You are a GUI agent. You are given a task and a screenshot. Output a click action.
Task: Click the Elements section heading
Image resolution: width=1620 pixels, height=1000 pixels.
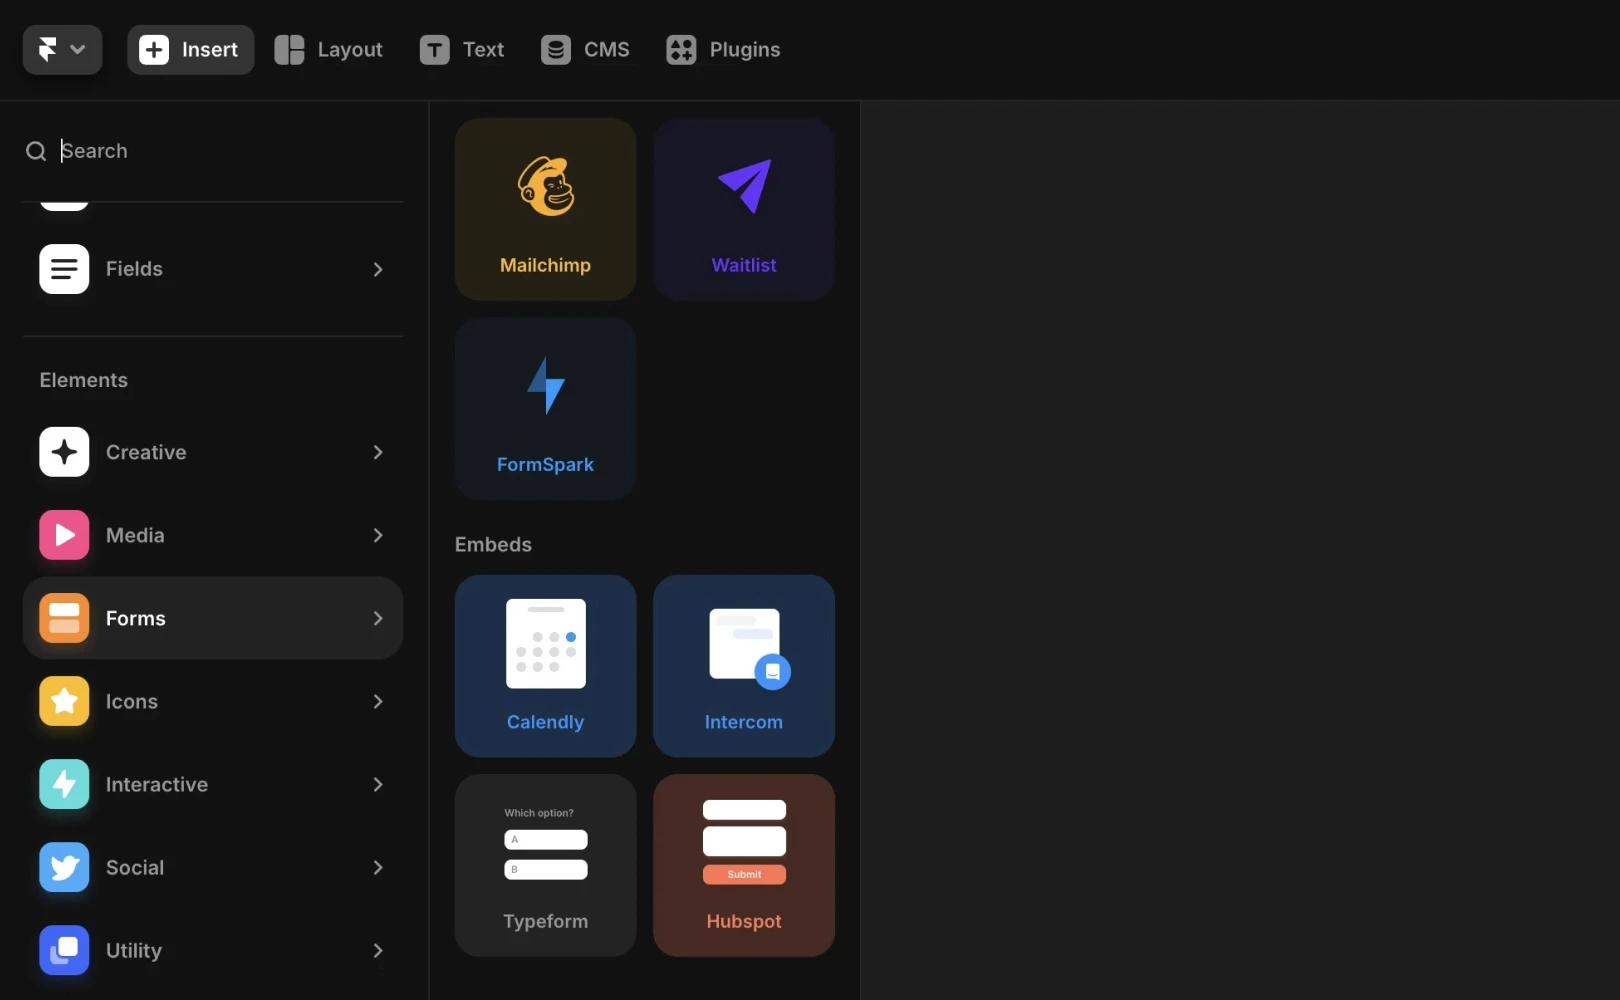[84, 380]
